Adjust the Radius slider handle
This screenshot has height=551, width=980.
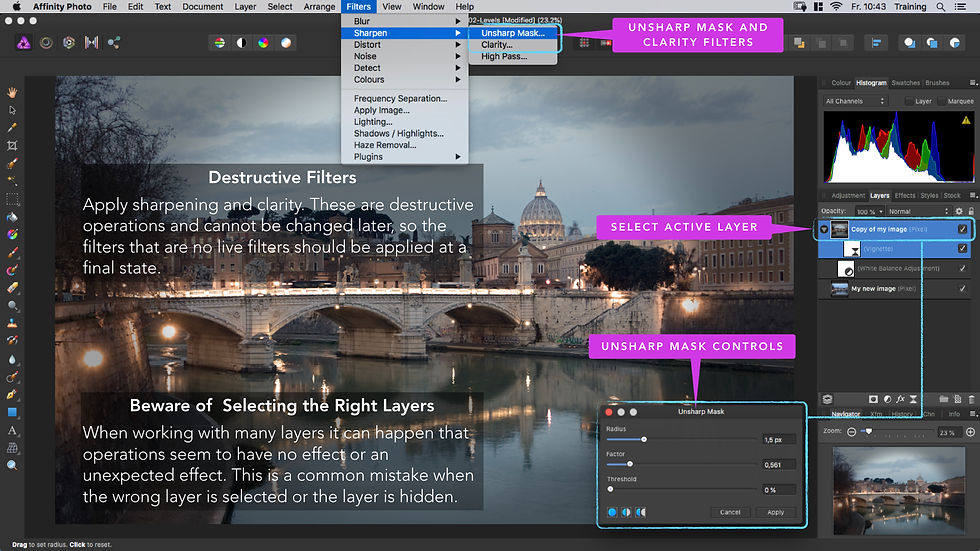tap(644, 439)
